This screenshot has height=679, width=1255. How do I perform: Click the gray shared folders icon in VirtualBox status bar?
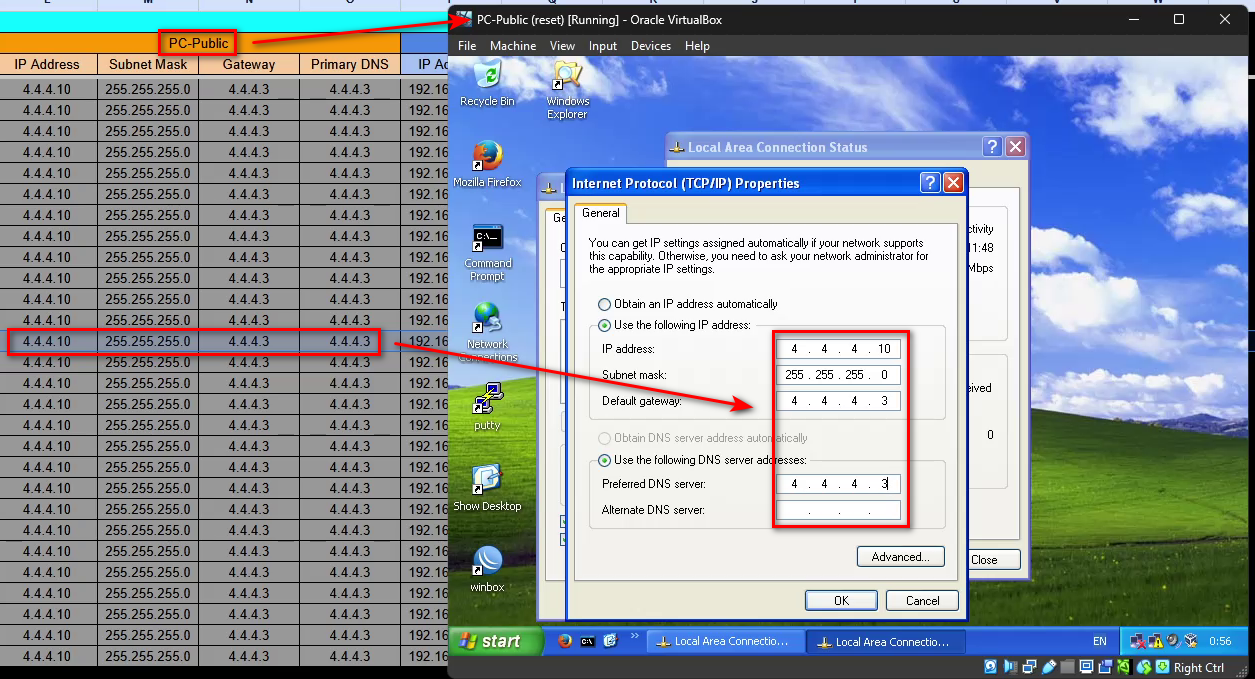click(x=1068, y=667)
